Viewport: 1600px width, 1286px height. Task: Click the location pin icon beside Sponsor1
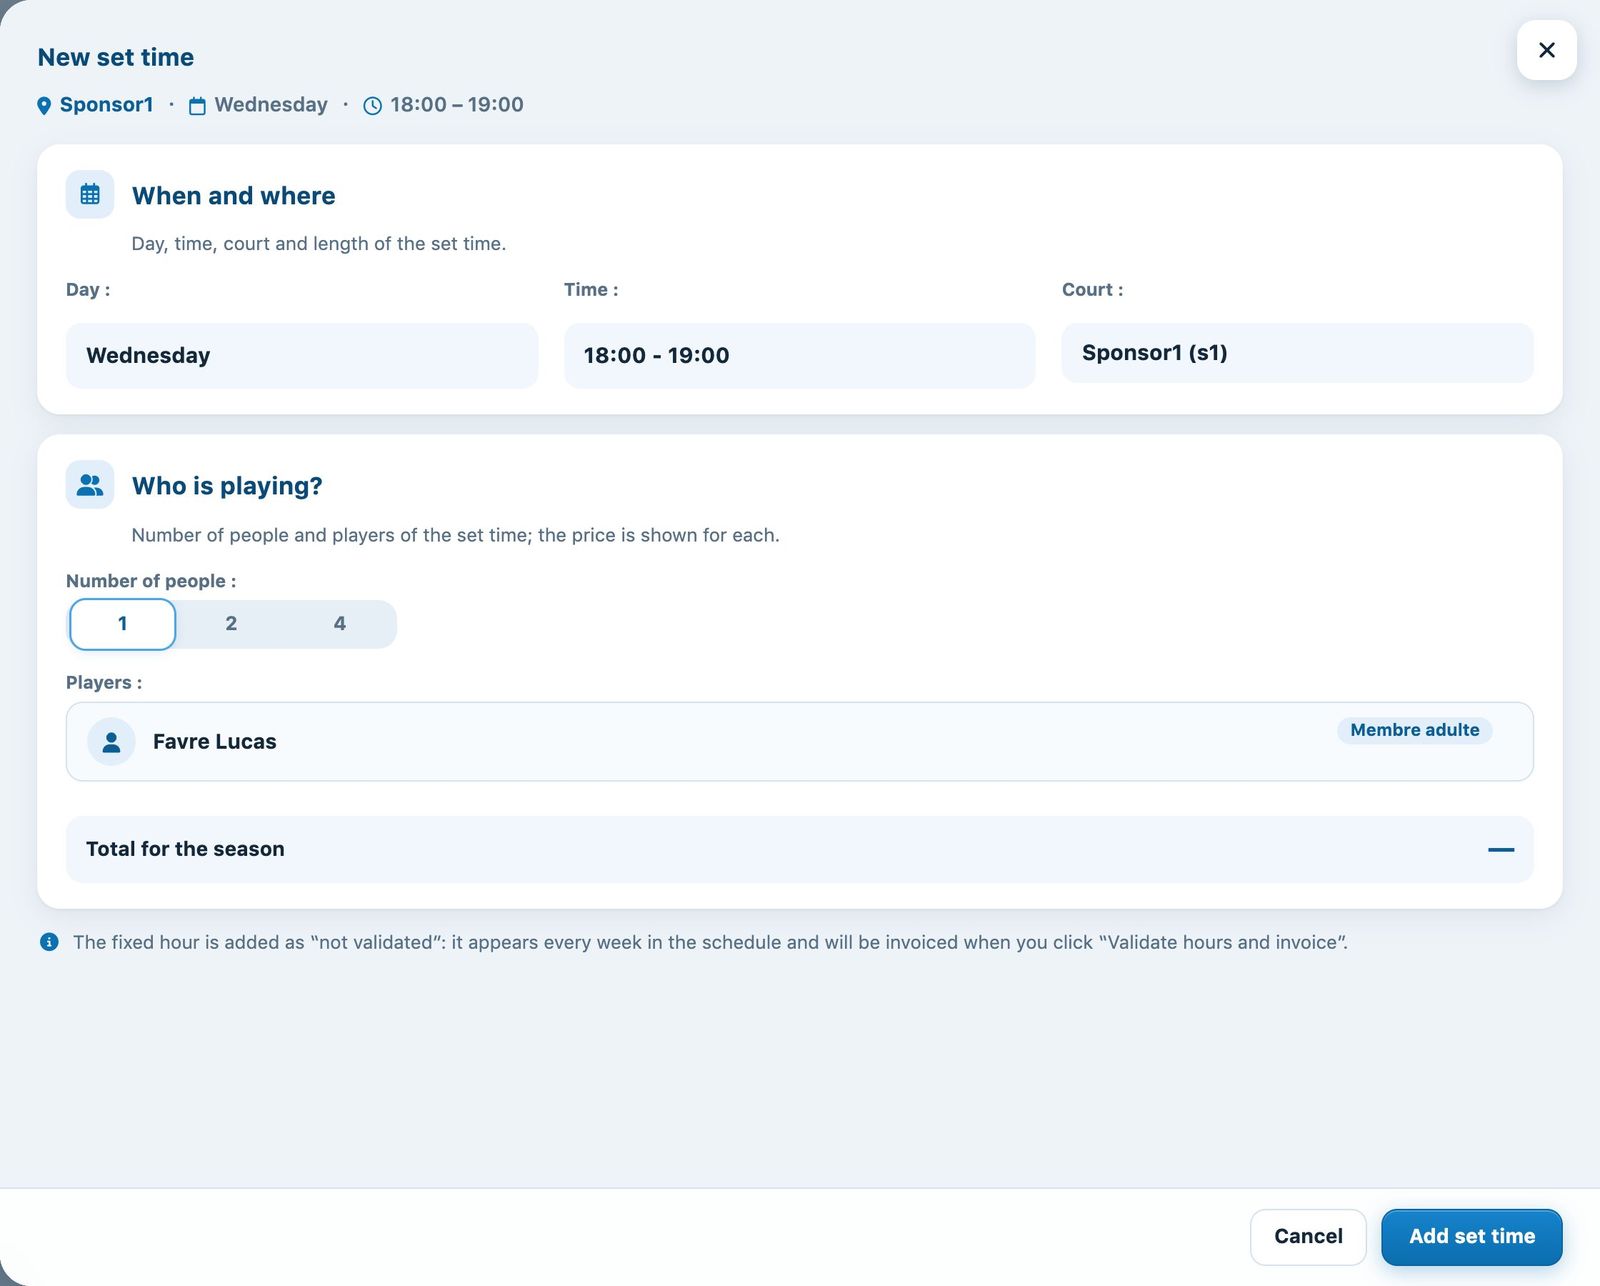[x=44, y=106]
